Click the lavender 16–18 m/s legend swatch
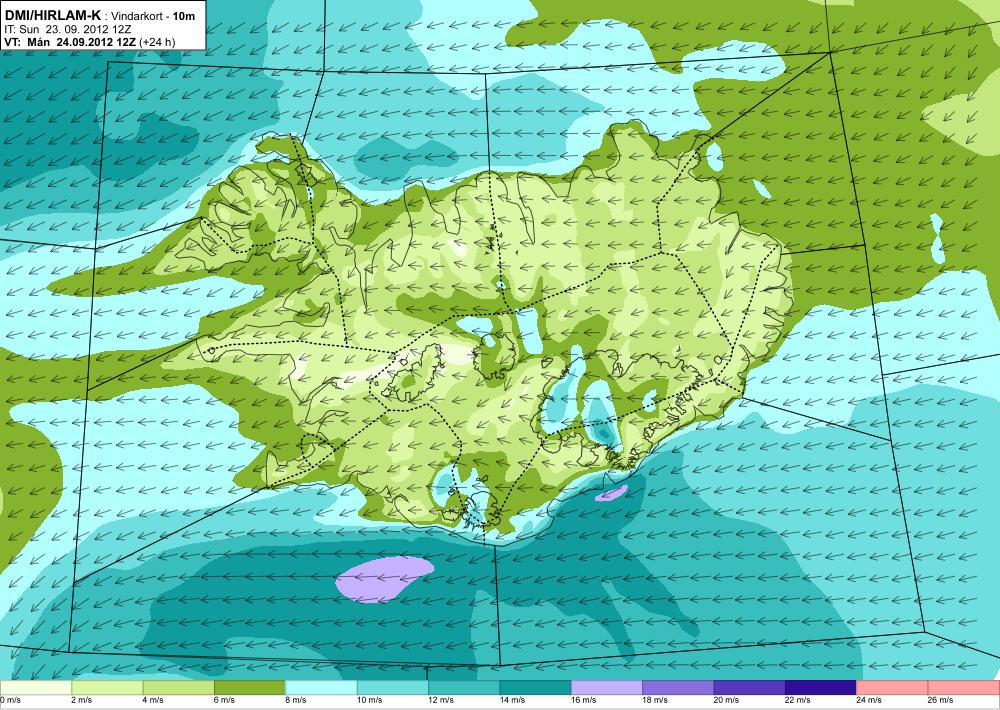This screenshot has width=1000, height=710. click(607, 688)
